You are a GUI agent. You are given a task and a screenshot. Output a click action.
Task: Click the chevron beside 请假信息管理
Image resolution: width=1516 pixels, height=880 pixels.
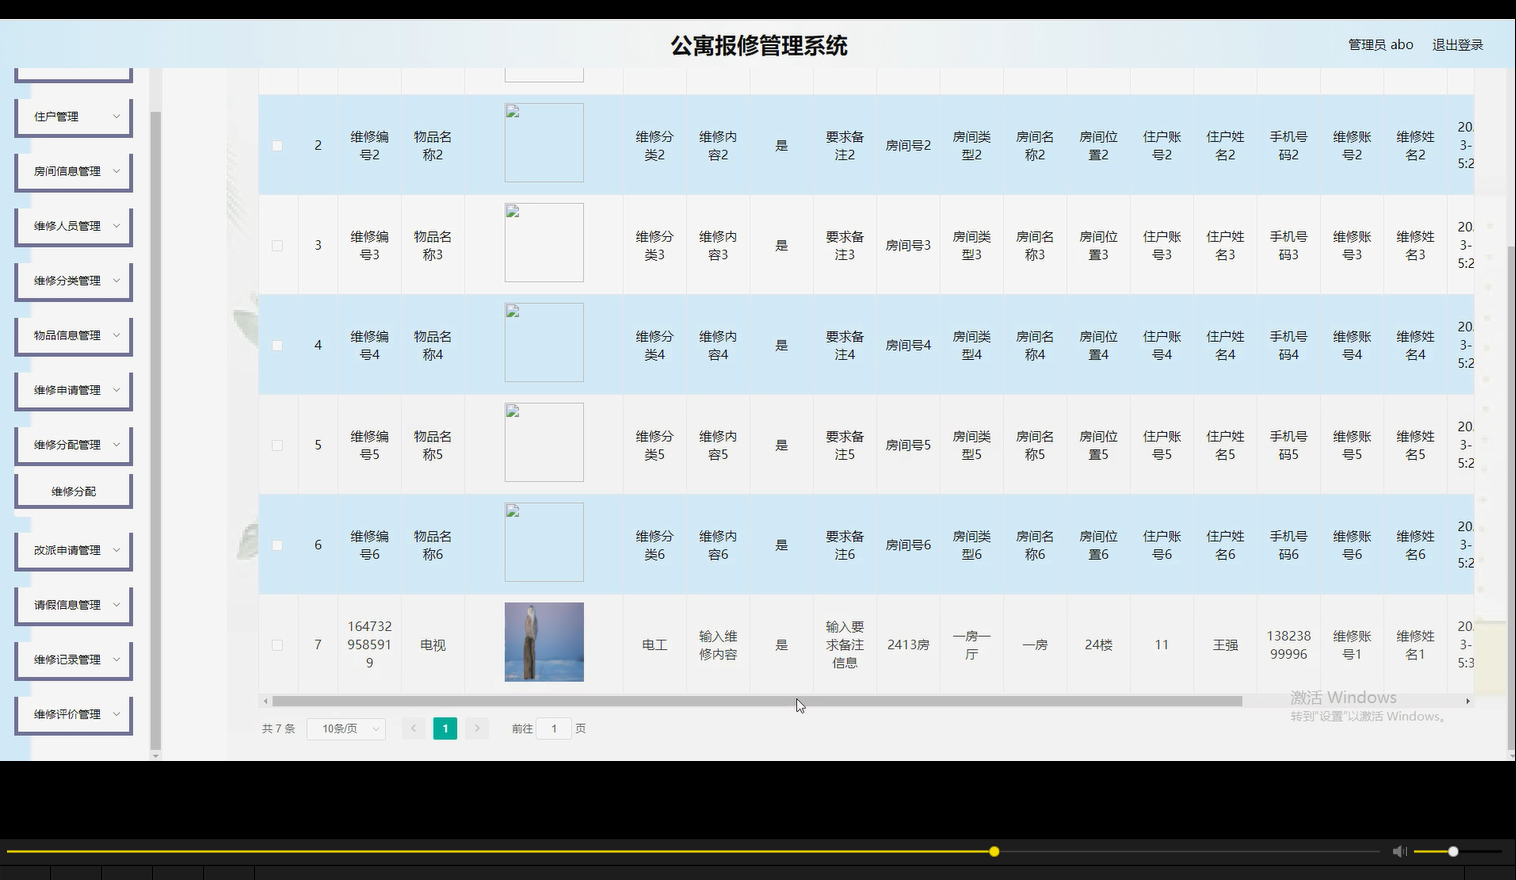point(116,604)
